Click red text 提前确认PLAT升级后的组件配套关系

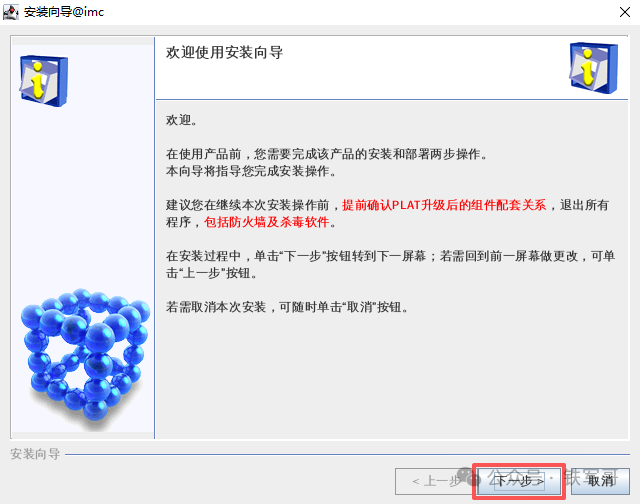click(444, 205)
